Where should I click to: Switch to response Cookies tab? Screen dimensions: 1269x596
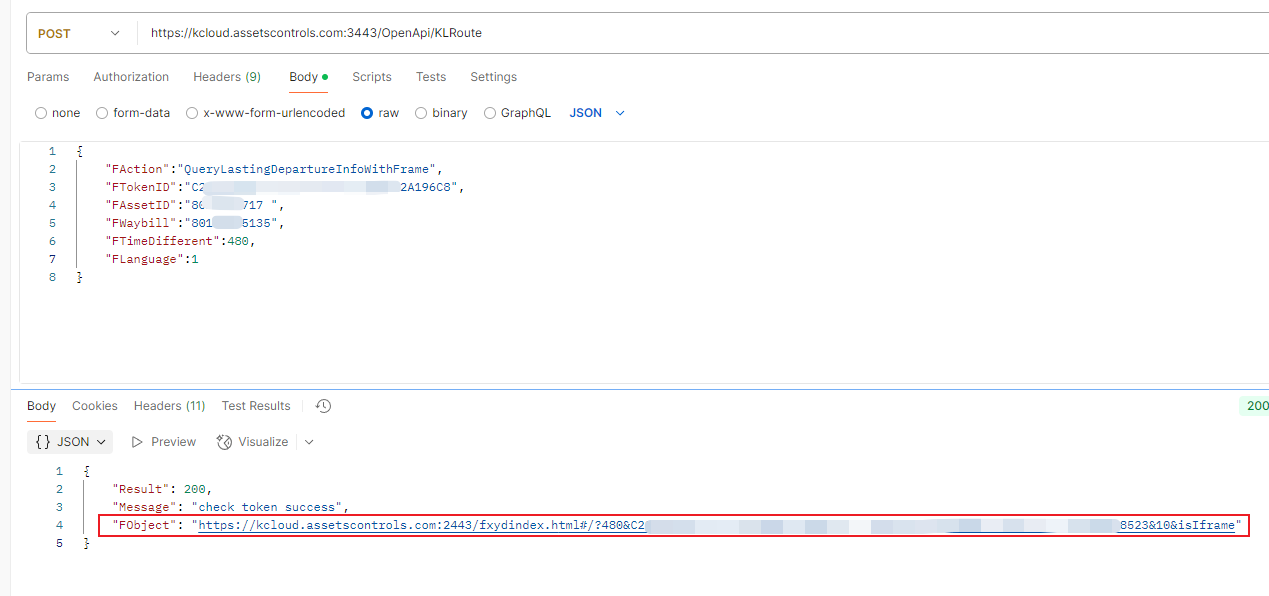point(95,406)
